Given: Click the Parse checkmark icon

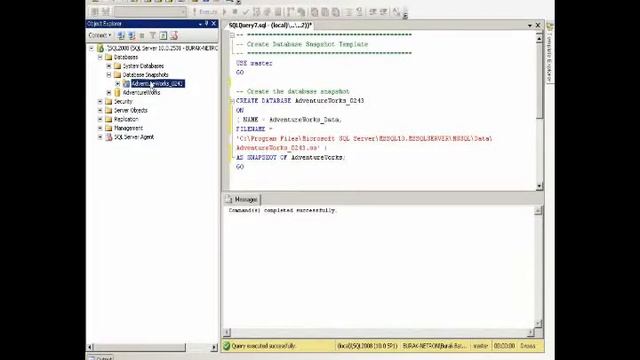Looking at the screenshot, I should tap(245, 12).
